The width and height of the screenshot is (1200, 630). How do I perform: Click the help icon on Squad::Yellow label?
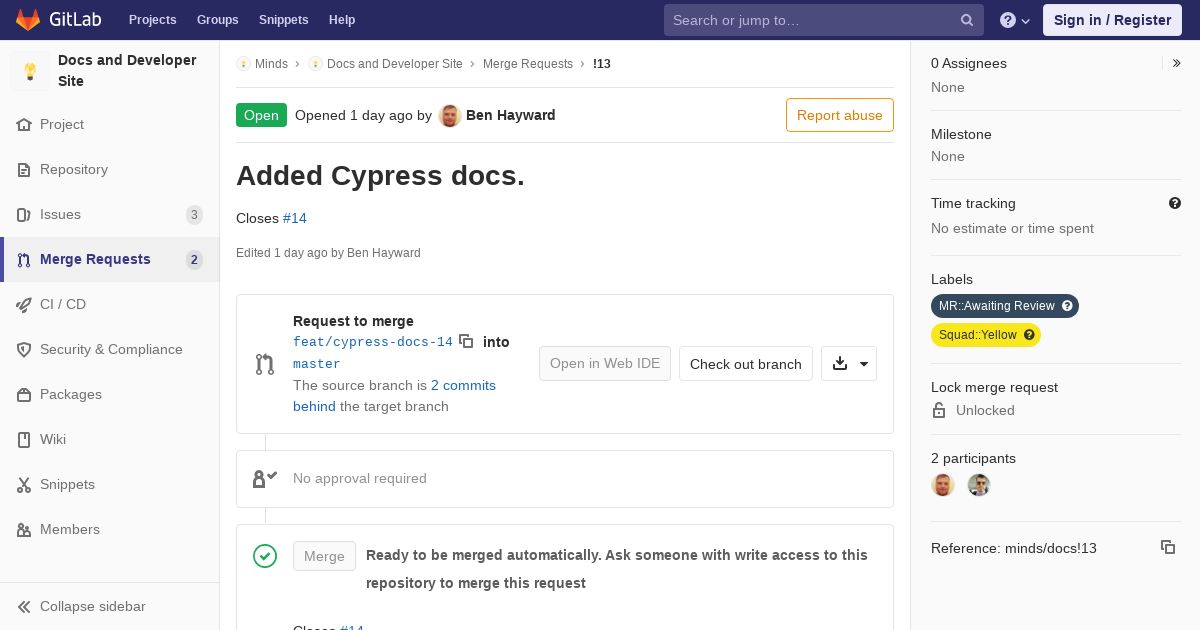(x=1029, y=335)
